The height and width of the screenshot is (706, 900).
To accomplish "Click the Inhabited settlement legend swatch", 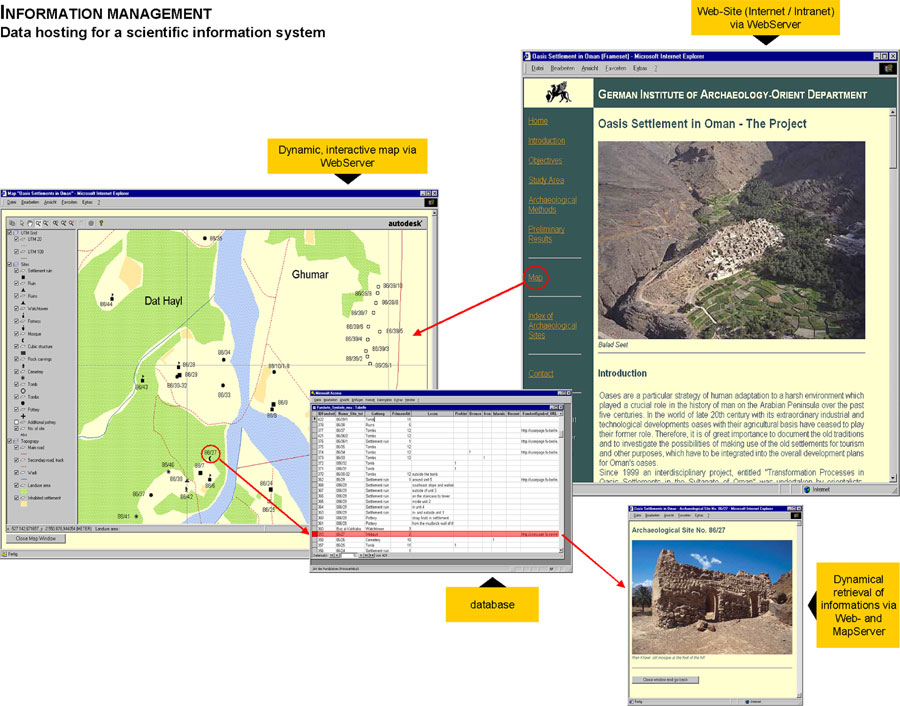I will tap(24, 504).
